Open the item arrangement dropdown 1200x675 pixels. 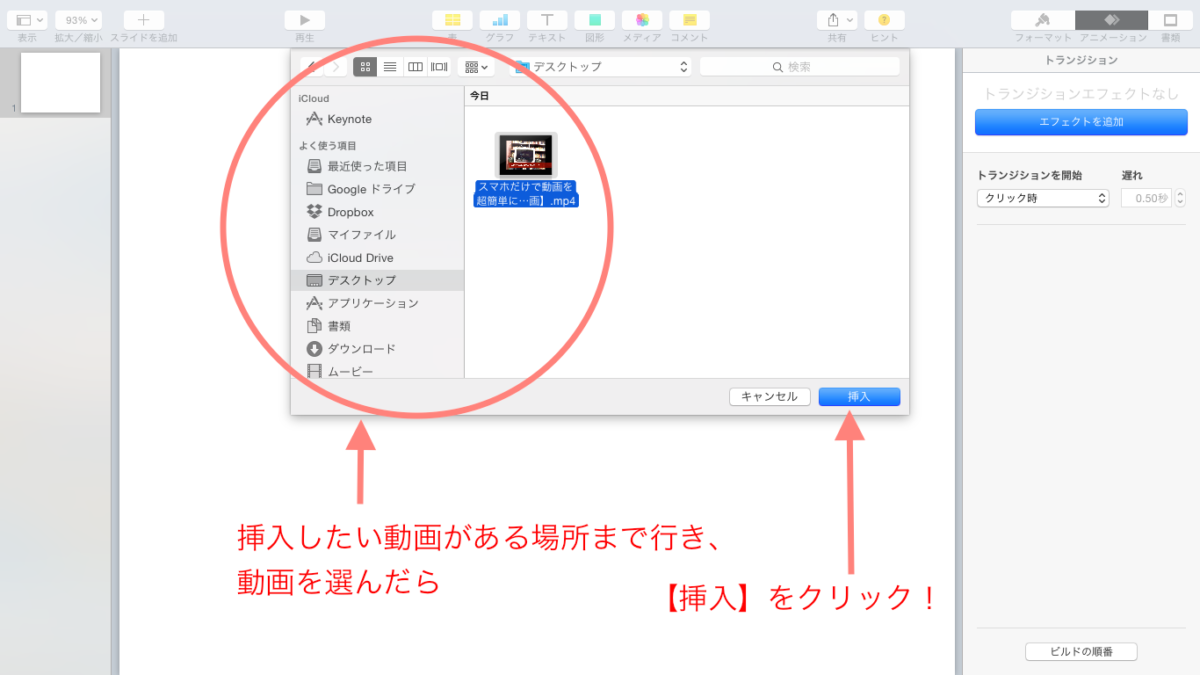476,67
